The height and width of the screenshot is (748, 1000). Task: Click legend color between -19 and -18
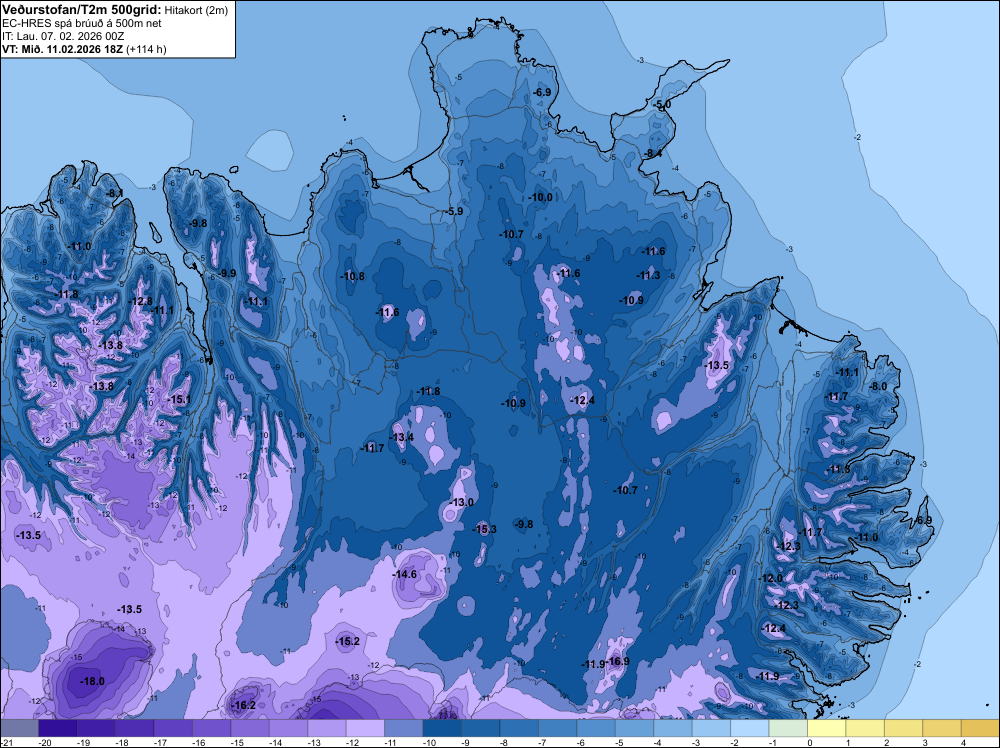(x=96, y=728)
